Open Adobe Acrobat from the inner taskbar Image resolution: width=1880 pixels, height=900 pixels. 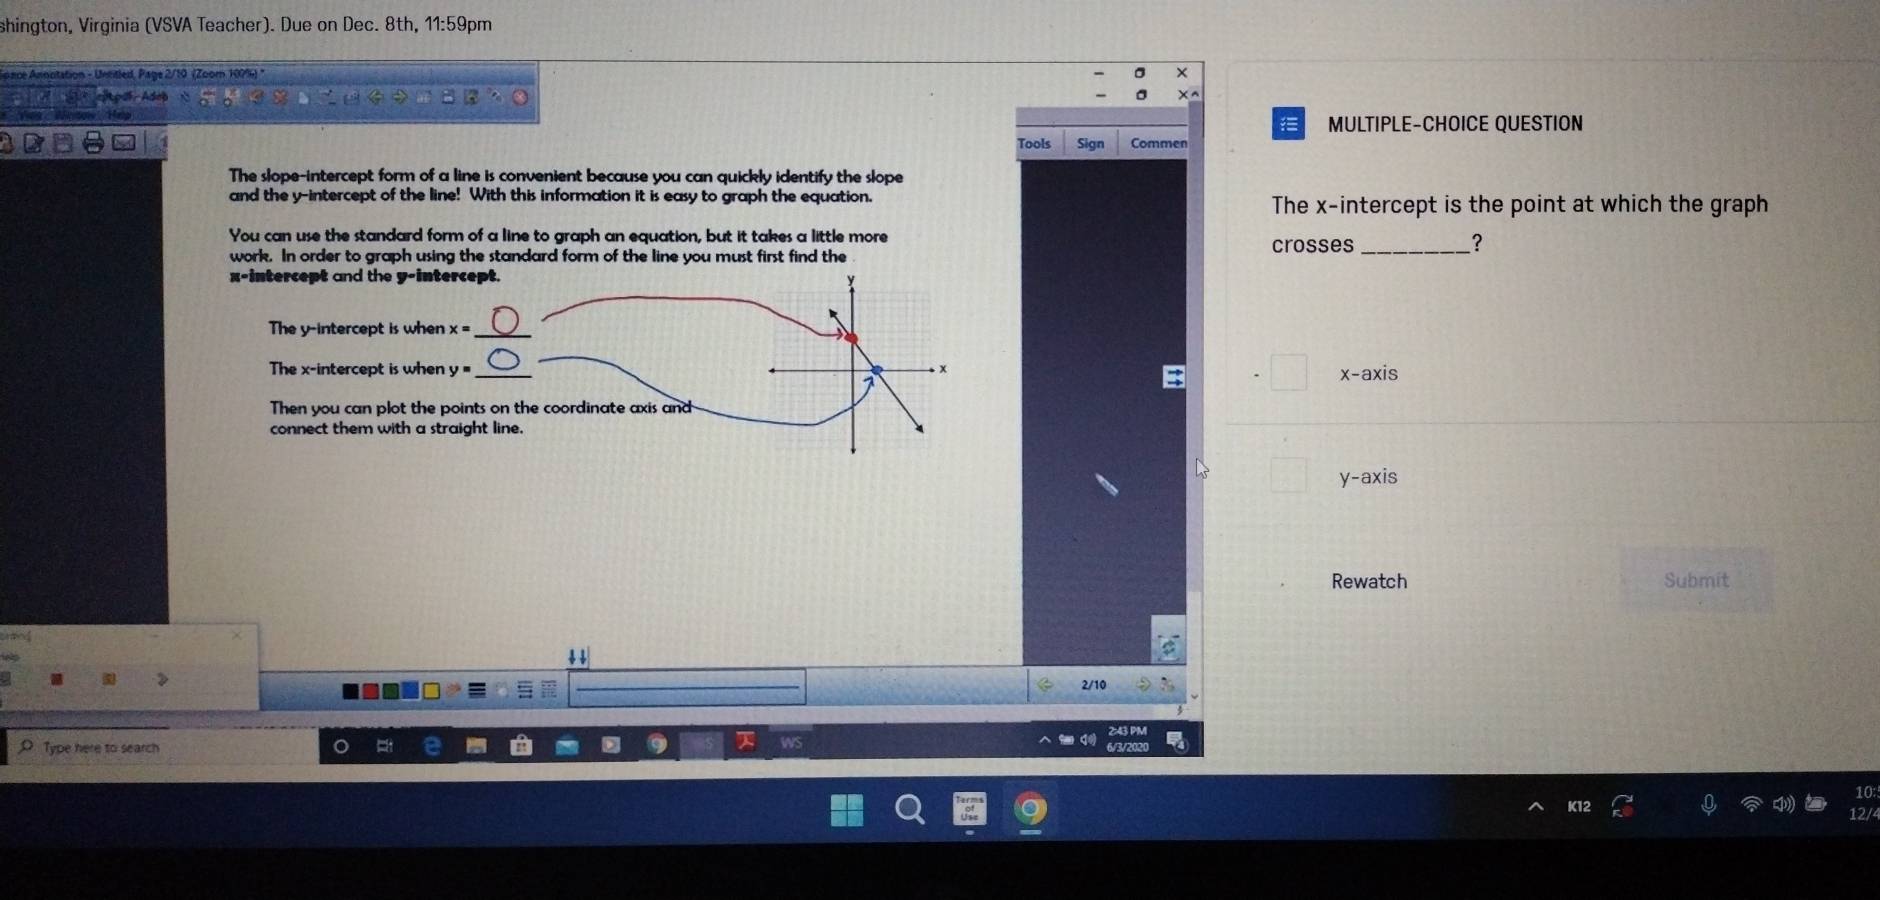746,741
